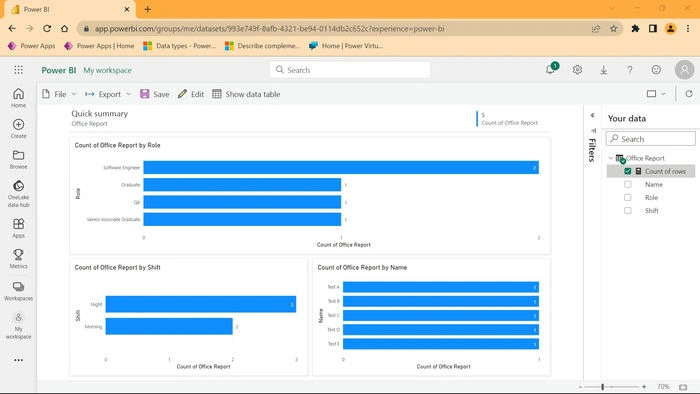Open Power Apps | Home bookmark
Screen dimensions: 700x394
pos(99,46)
